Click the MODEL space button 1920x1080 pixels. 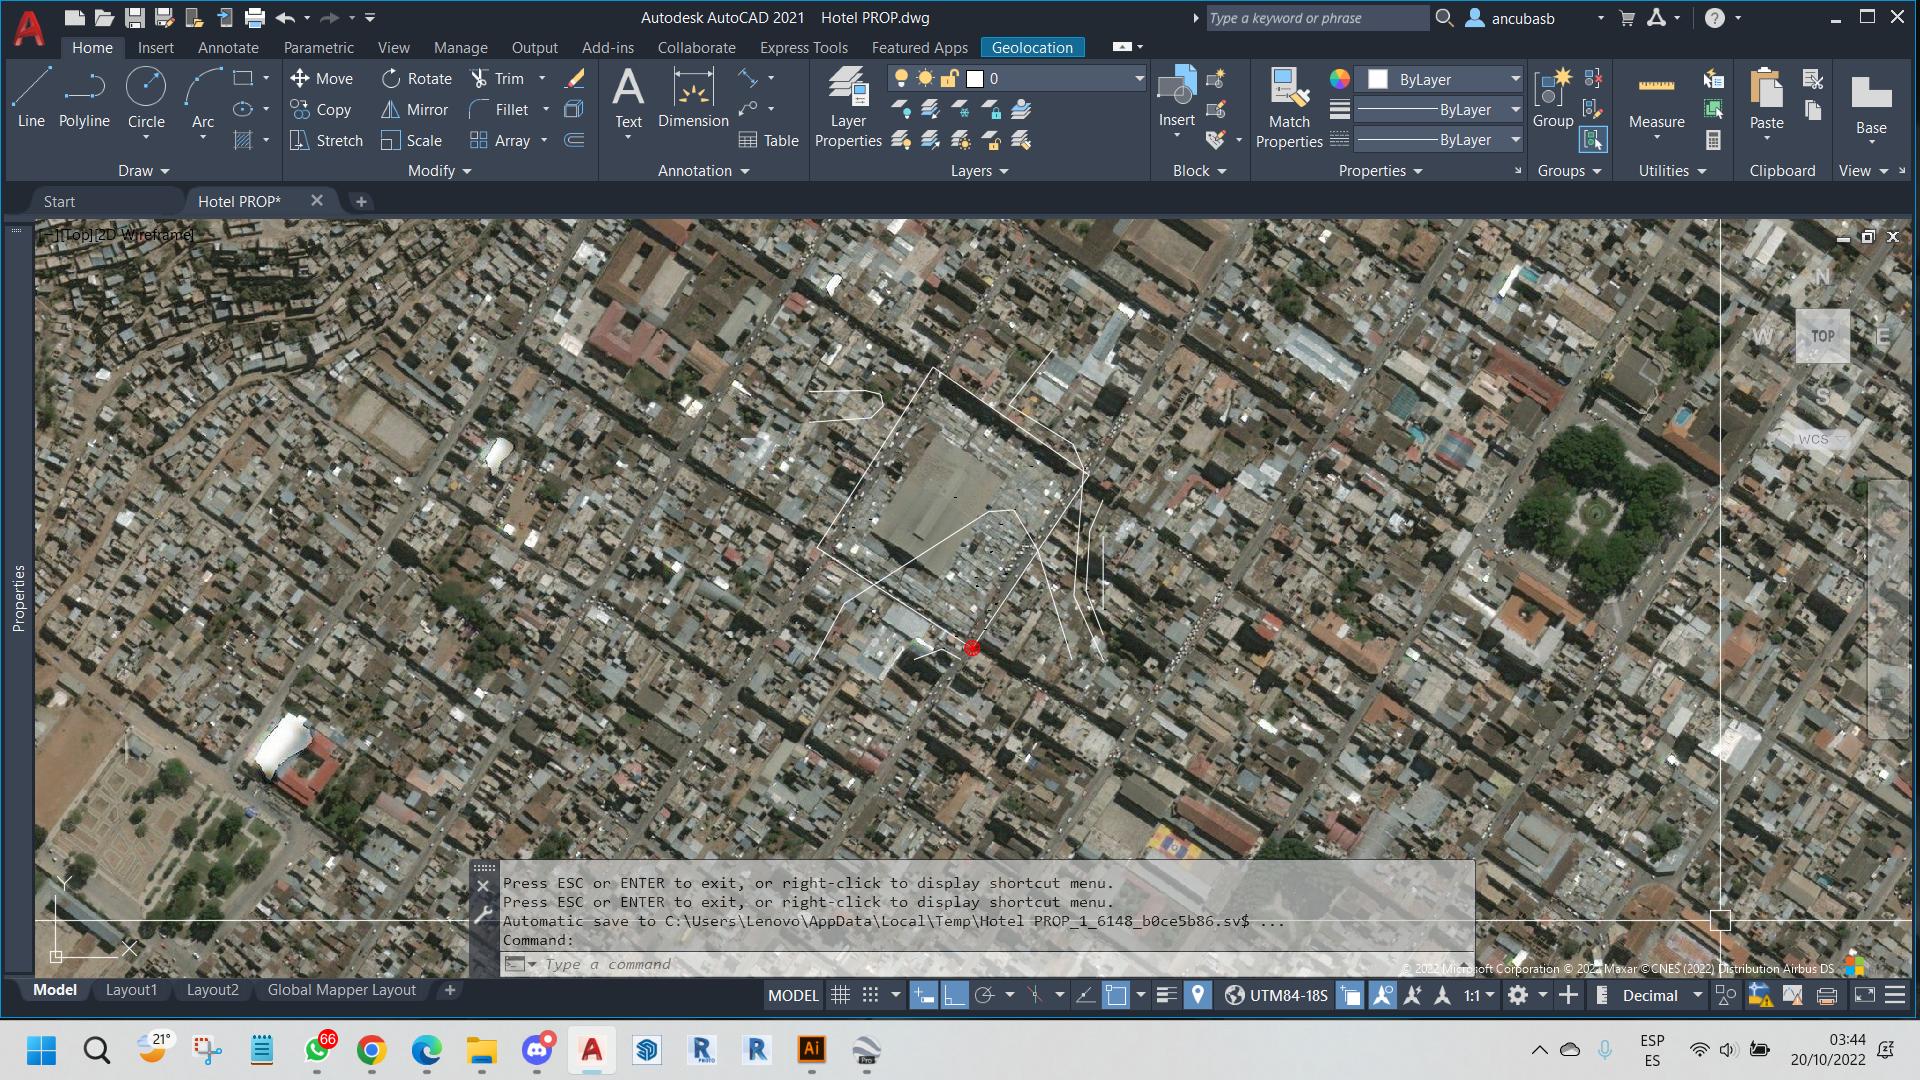click(x=793, y=995)
